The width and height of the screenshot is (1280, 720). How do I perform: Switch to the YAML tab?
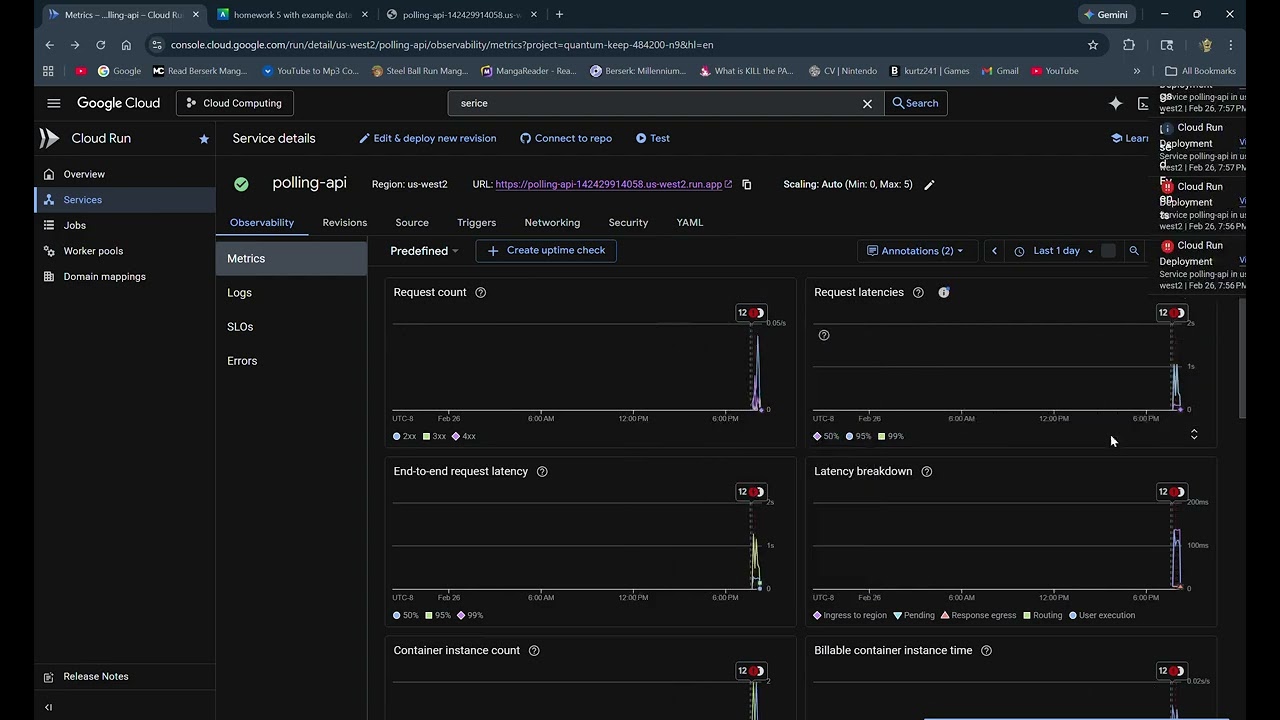(x=690, y=223)
